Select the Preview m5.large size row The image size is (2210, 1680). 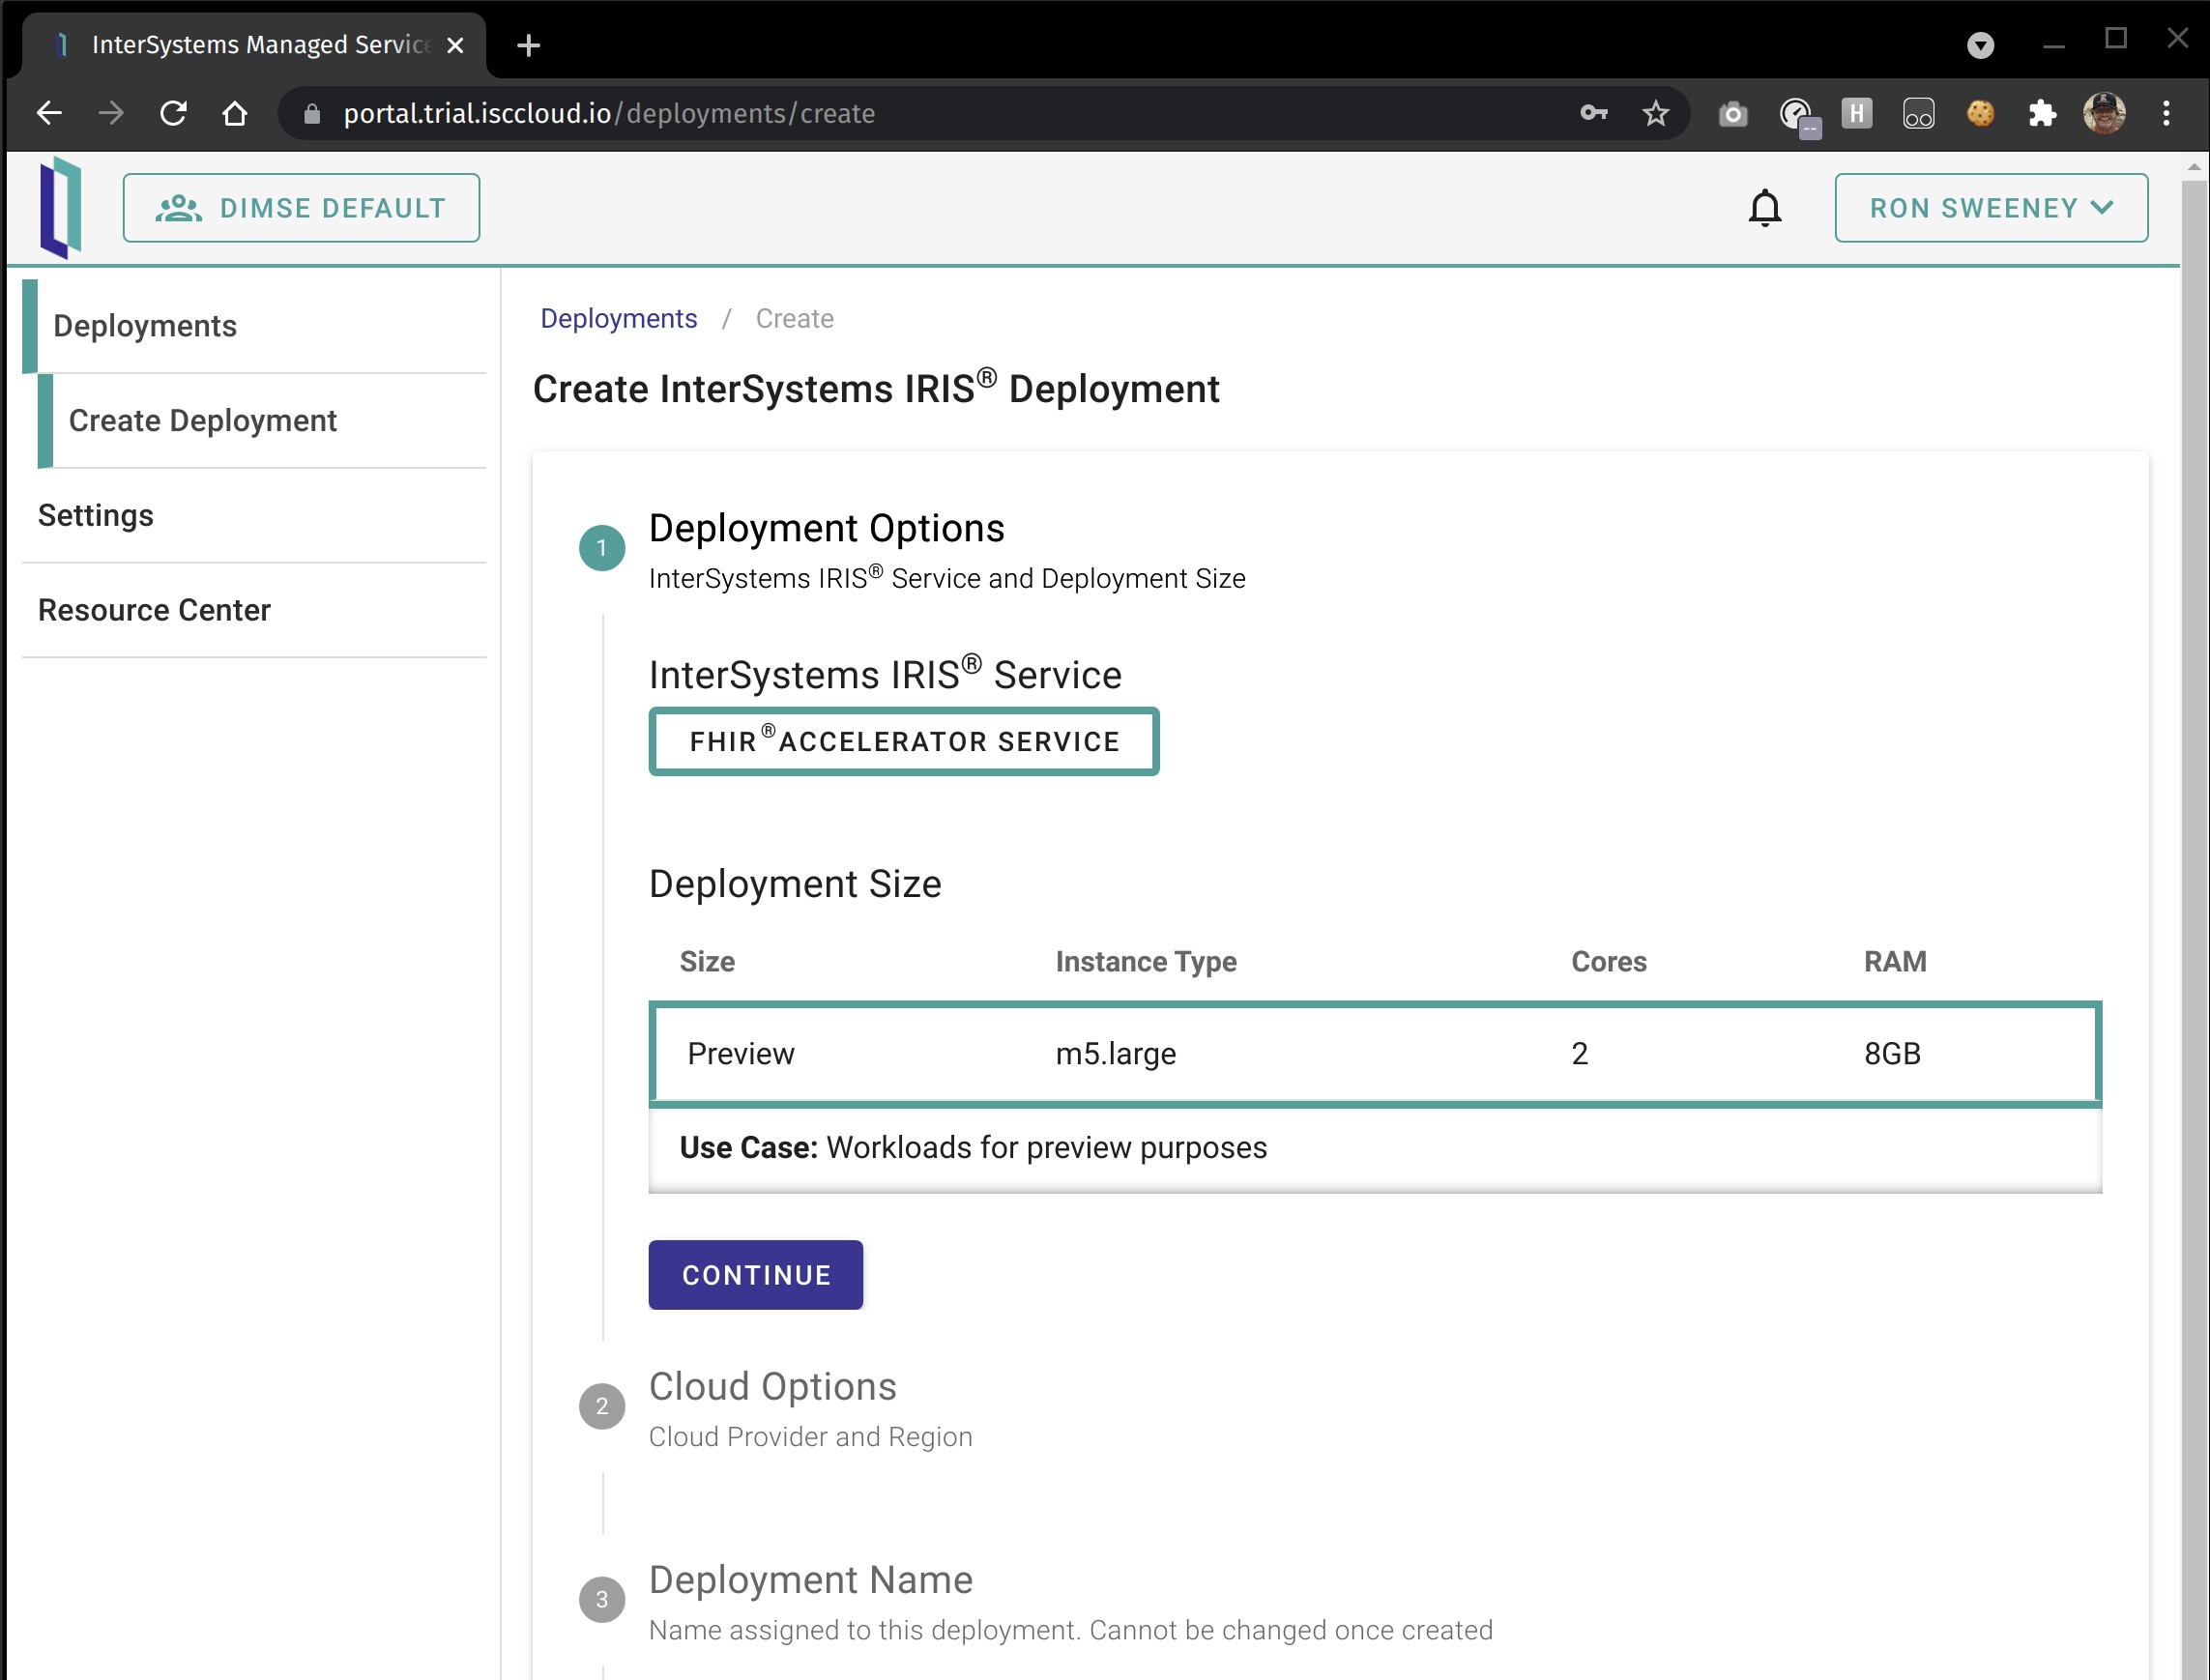coord(1374,1053)
